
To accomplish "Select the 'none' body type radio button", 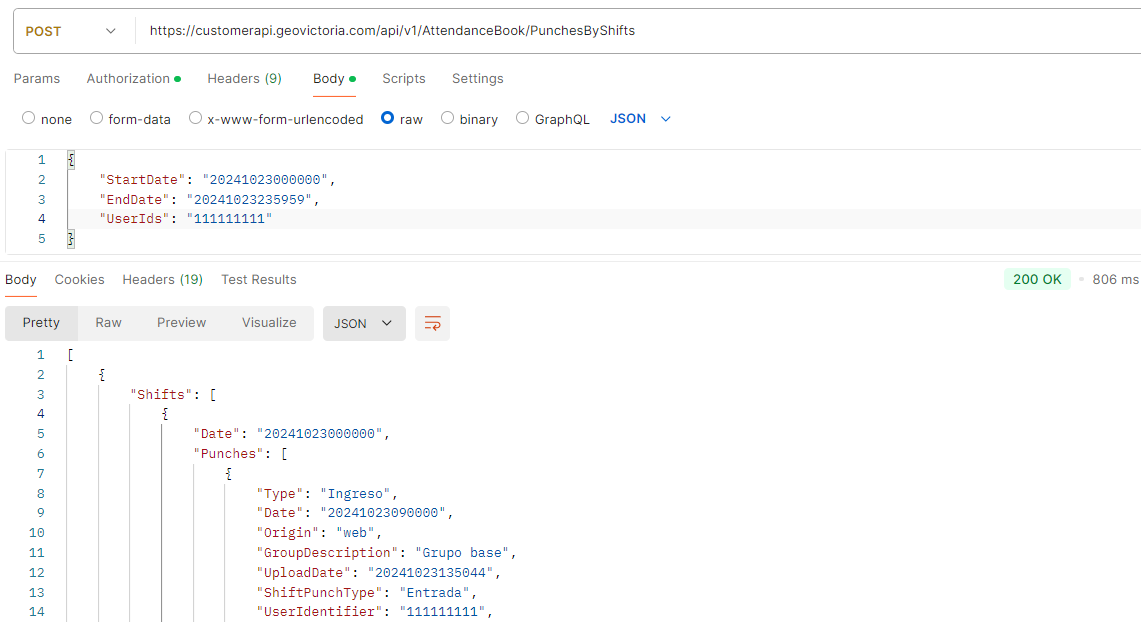I will [x=29, y=118].
